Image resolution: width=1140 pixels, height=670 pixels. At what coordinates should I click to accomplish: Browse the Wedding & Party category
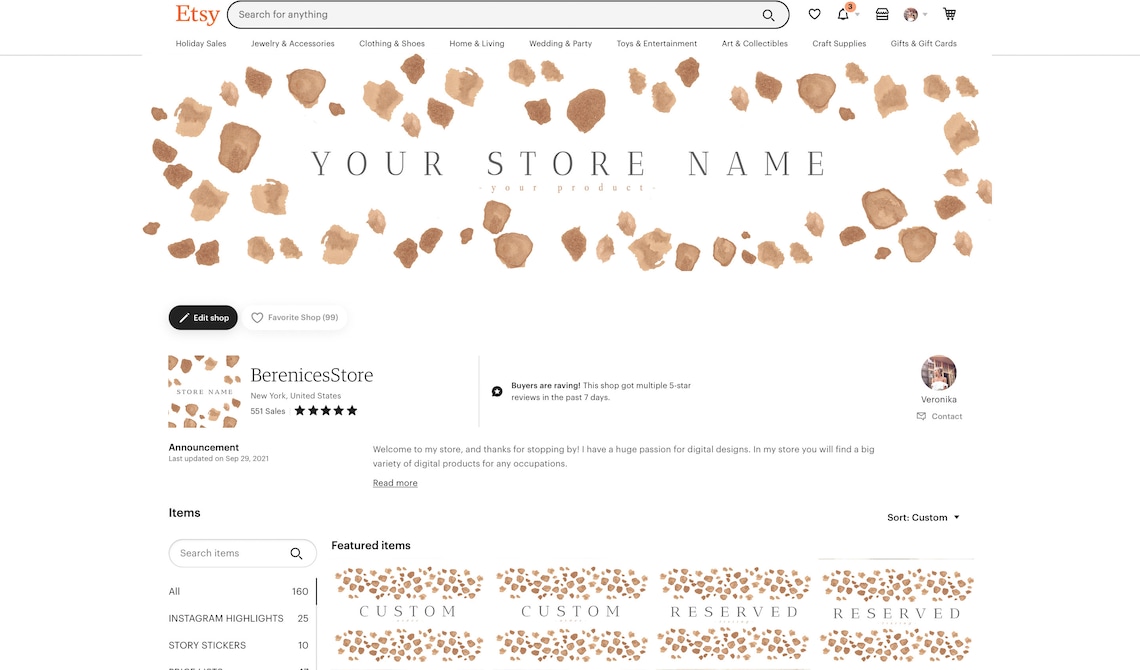[x=560, y=43]
